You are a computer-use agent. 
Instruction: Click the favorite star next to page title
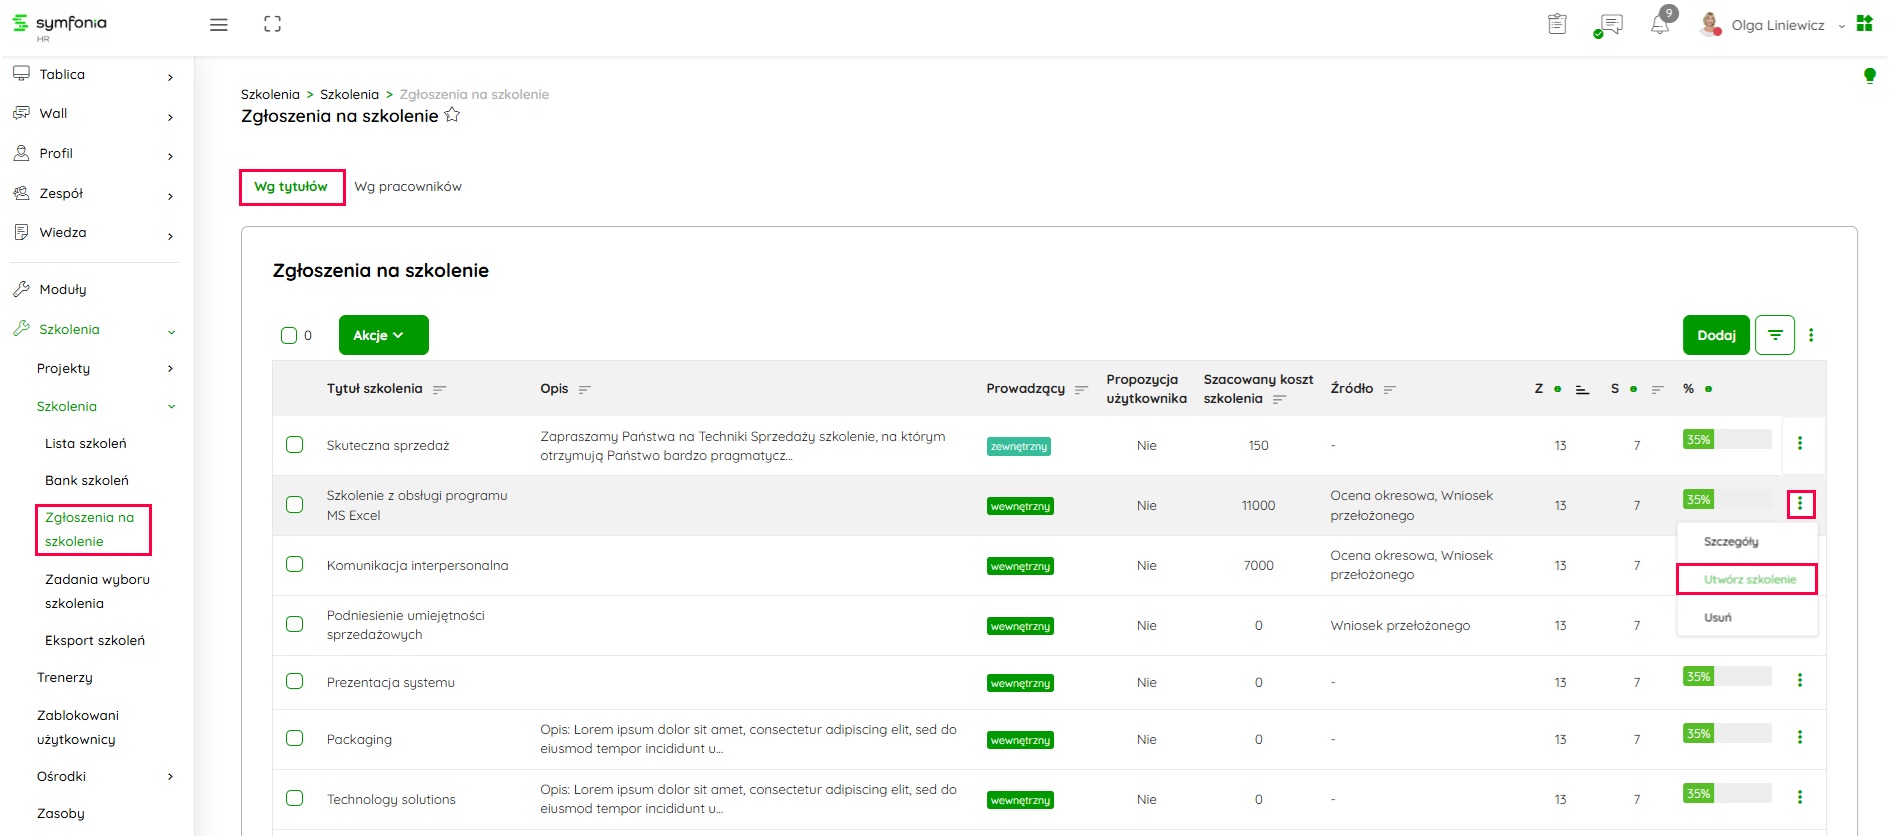coord(452,115)
